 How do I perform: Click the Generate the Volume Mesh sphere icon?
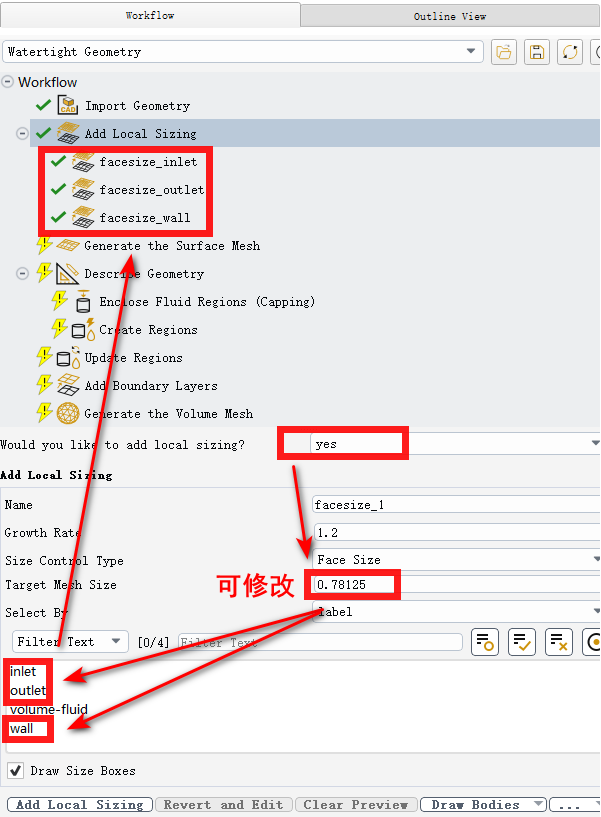[x=68, y=414]
